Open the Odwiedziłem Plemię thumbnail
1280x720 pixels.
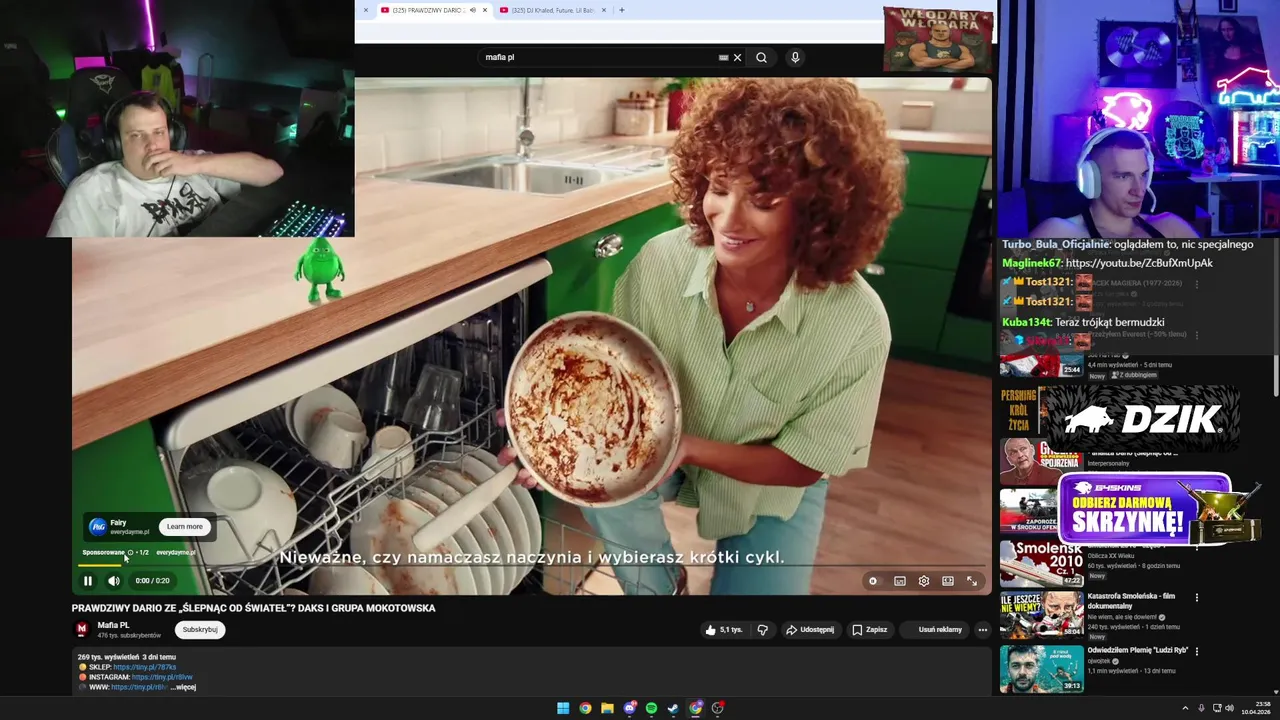click(1041, 669)
